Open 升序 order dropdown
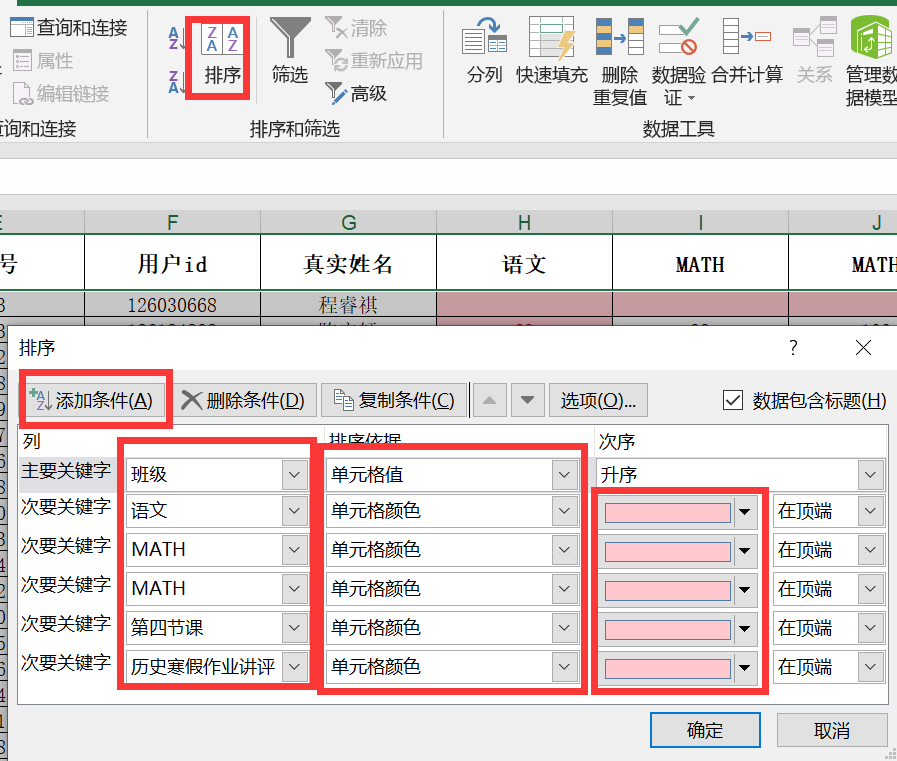 click(870, 474)
